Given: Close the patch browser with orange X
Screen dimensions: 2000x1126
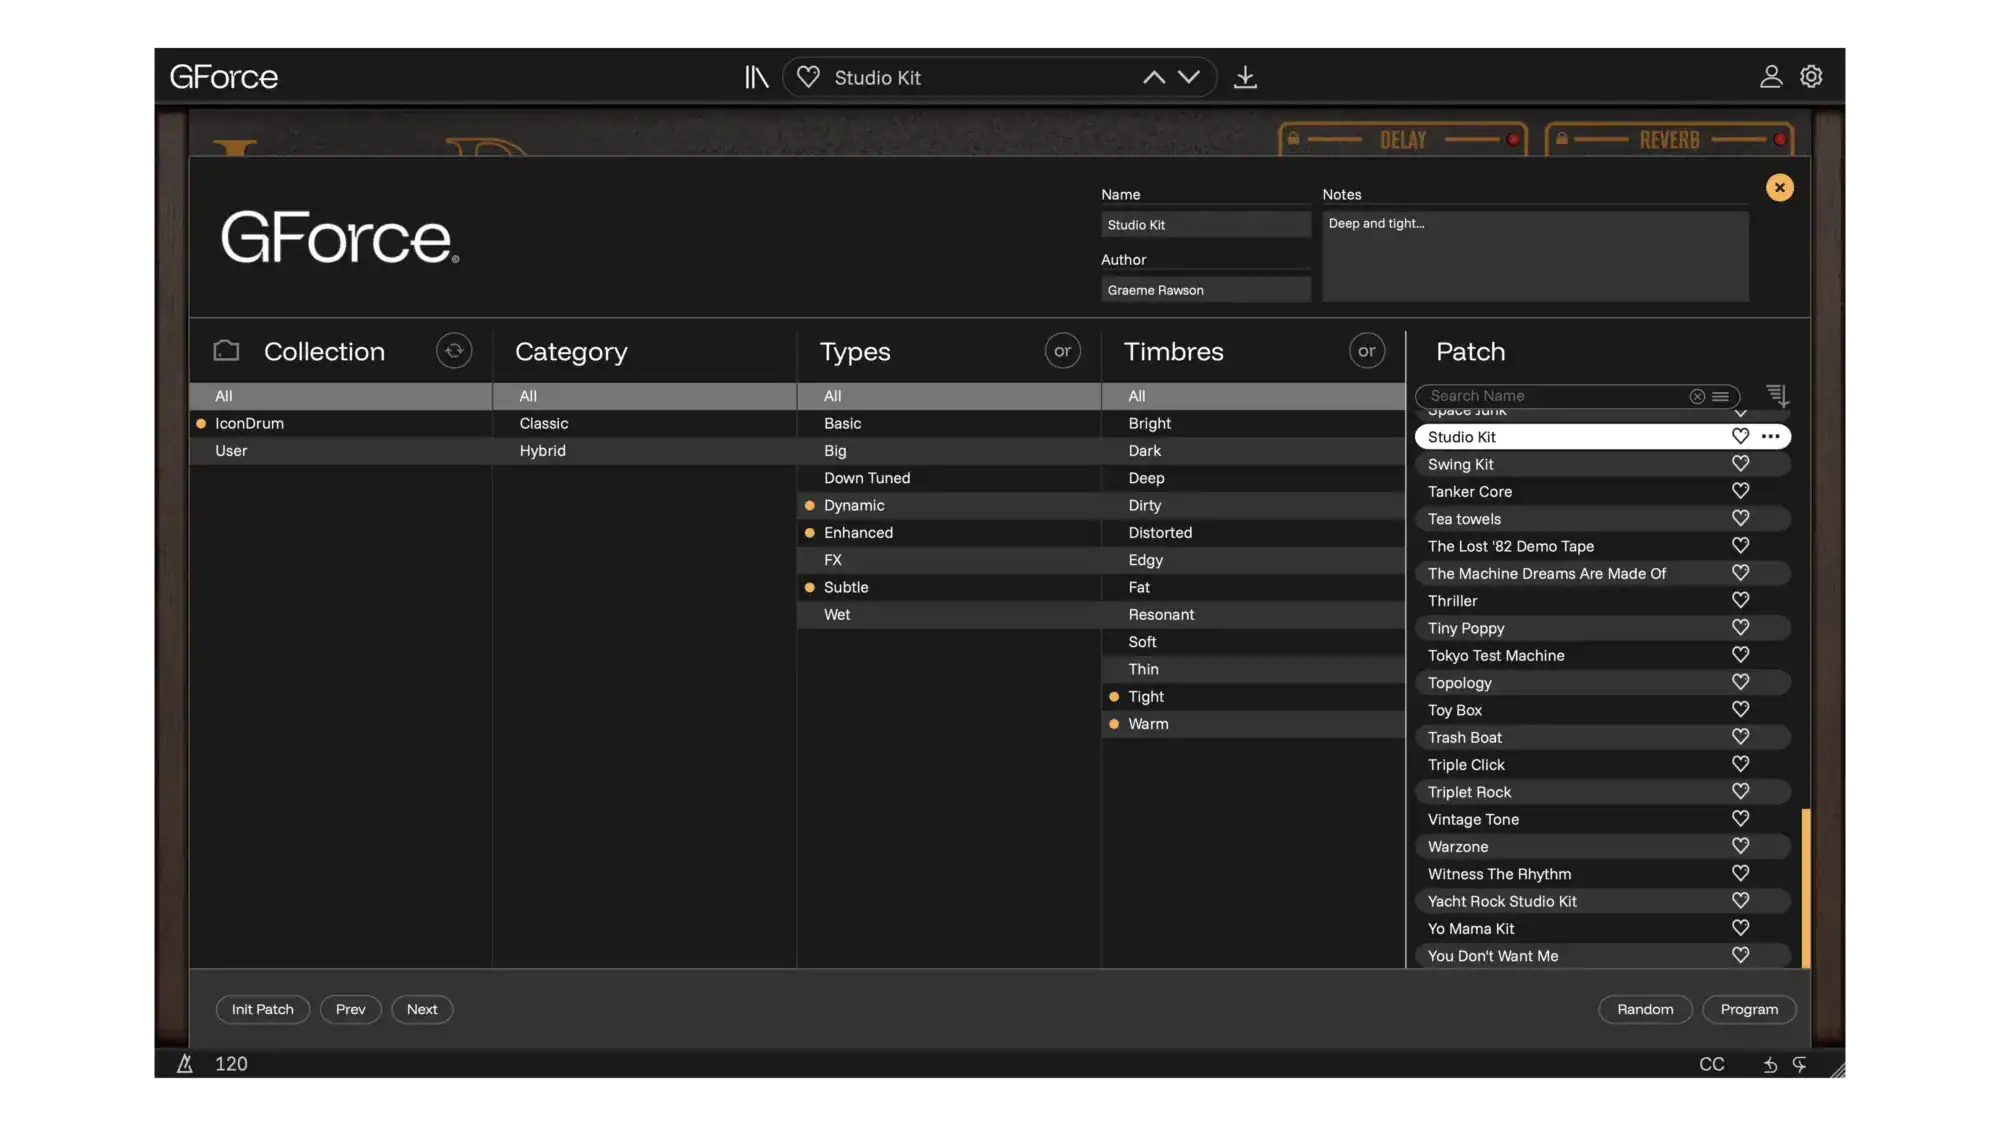Looking at the screenshot, I should 1780,187.
